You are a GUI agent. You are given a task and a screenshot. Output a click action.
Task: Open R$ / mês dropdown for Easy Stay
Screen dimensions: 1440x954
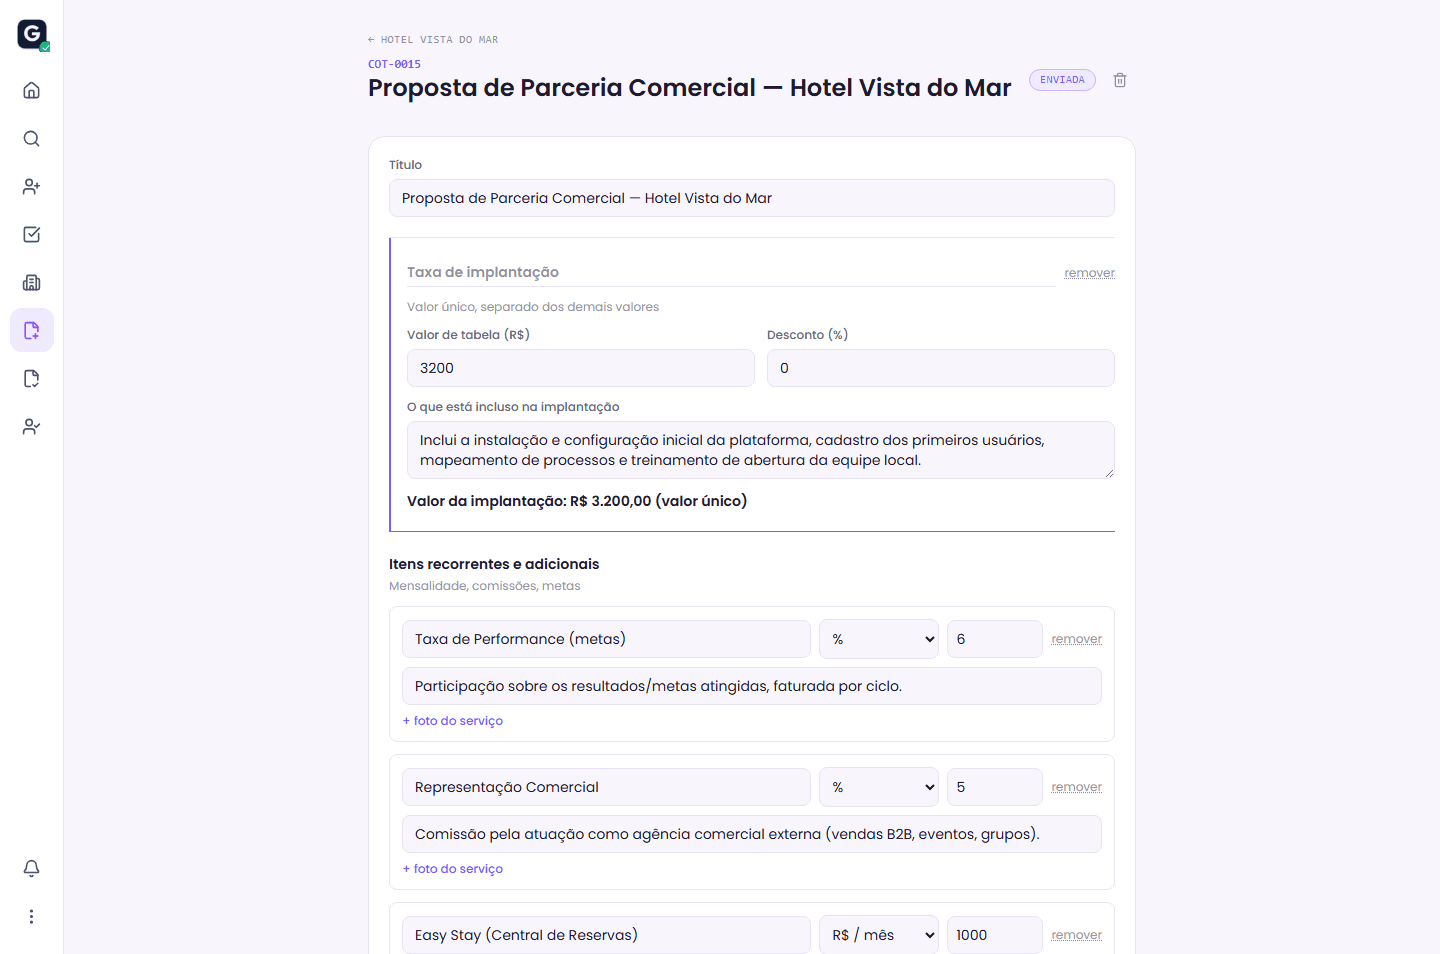pyautogui.click(x=879, y=935)
